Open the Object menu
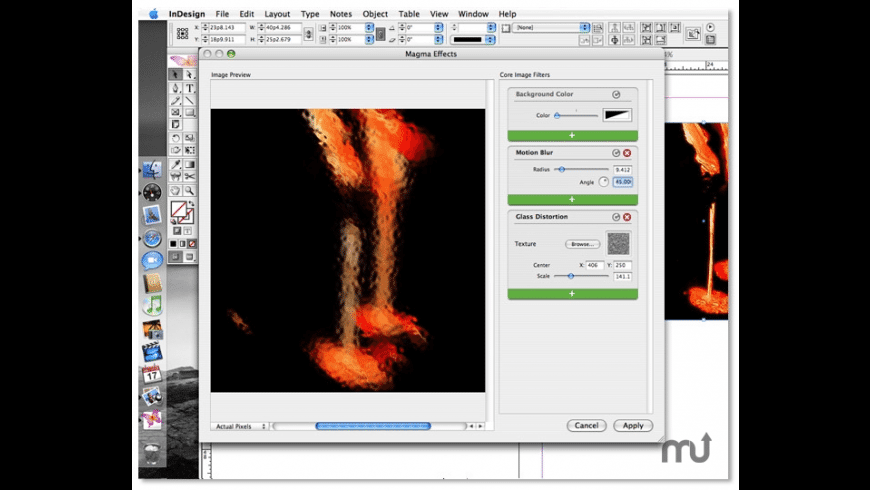Viewport: 870px width, 490px height. [x=375, y=14]
